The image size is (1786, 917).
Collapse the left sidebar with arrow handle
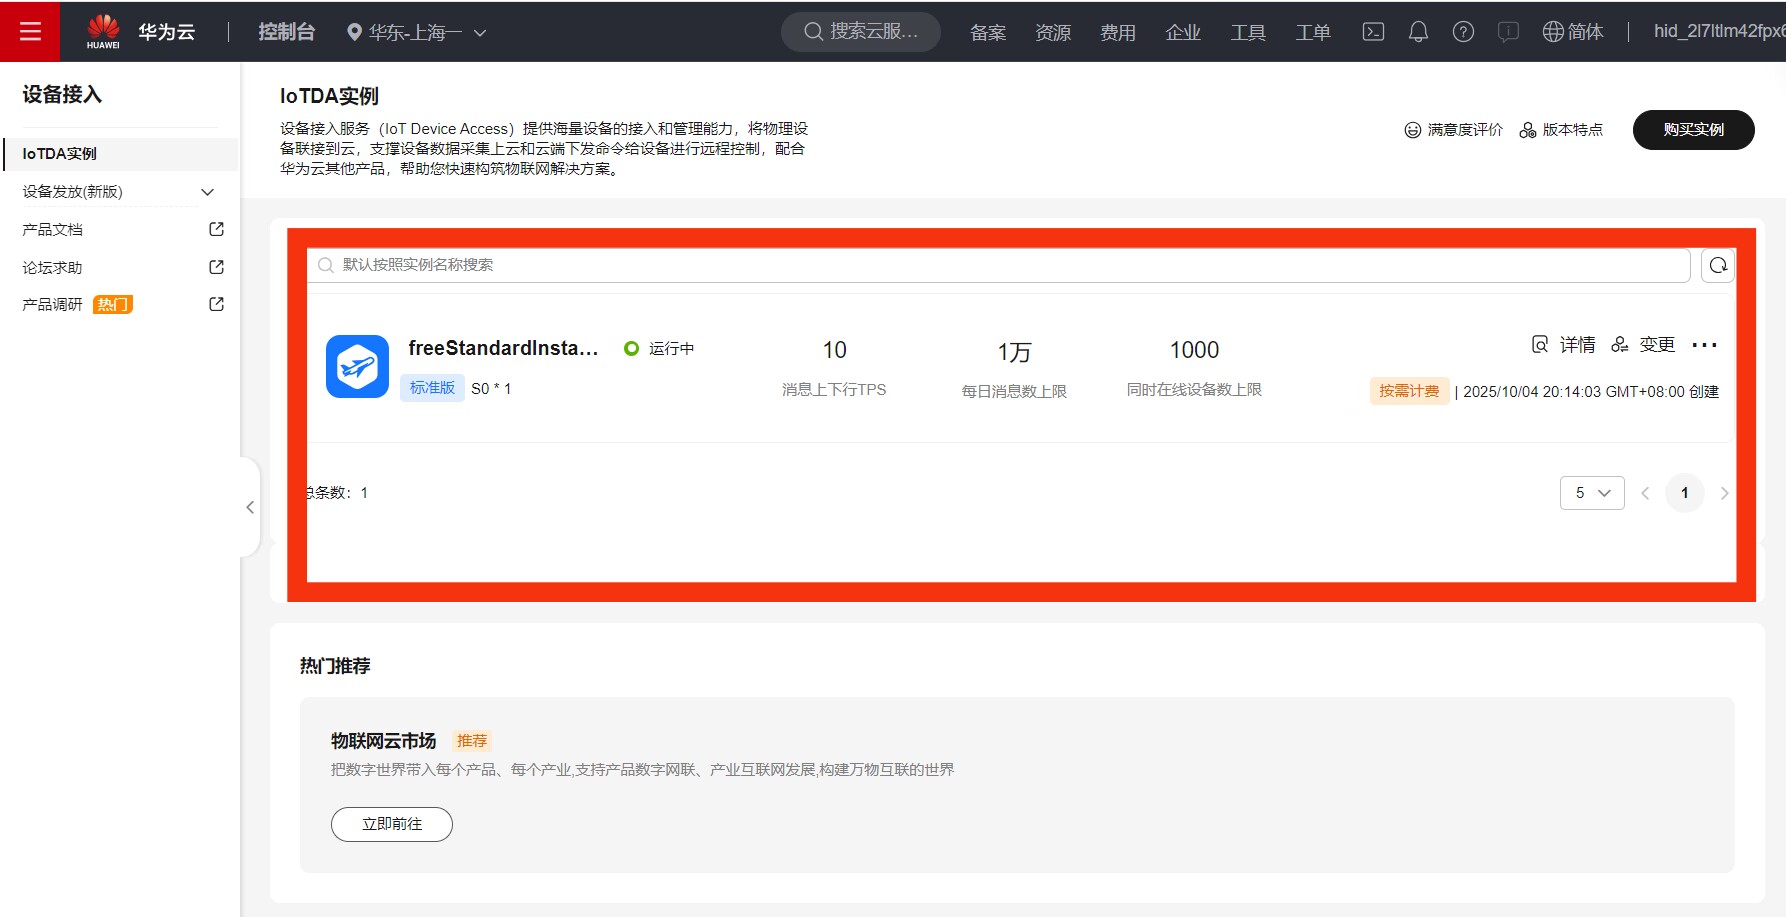pos(250,507)
